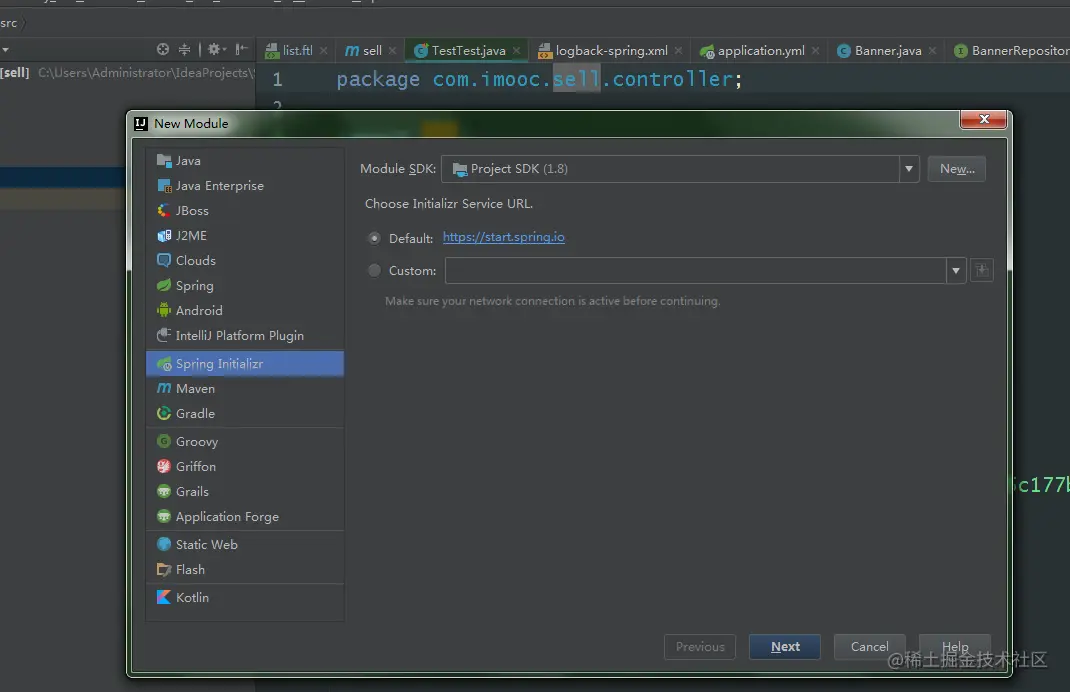Click the New... SDK button
Viewport: 1070px width, 692px height.
[x=957, y=169]
